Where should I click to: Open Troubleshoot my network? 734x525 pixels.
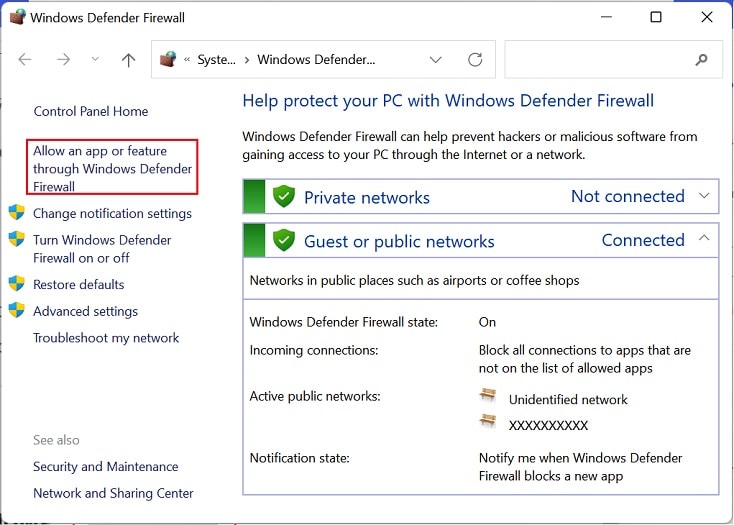click(106, 338)
